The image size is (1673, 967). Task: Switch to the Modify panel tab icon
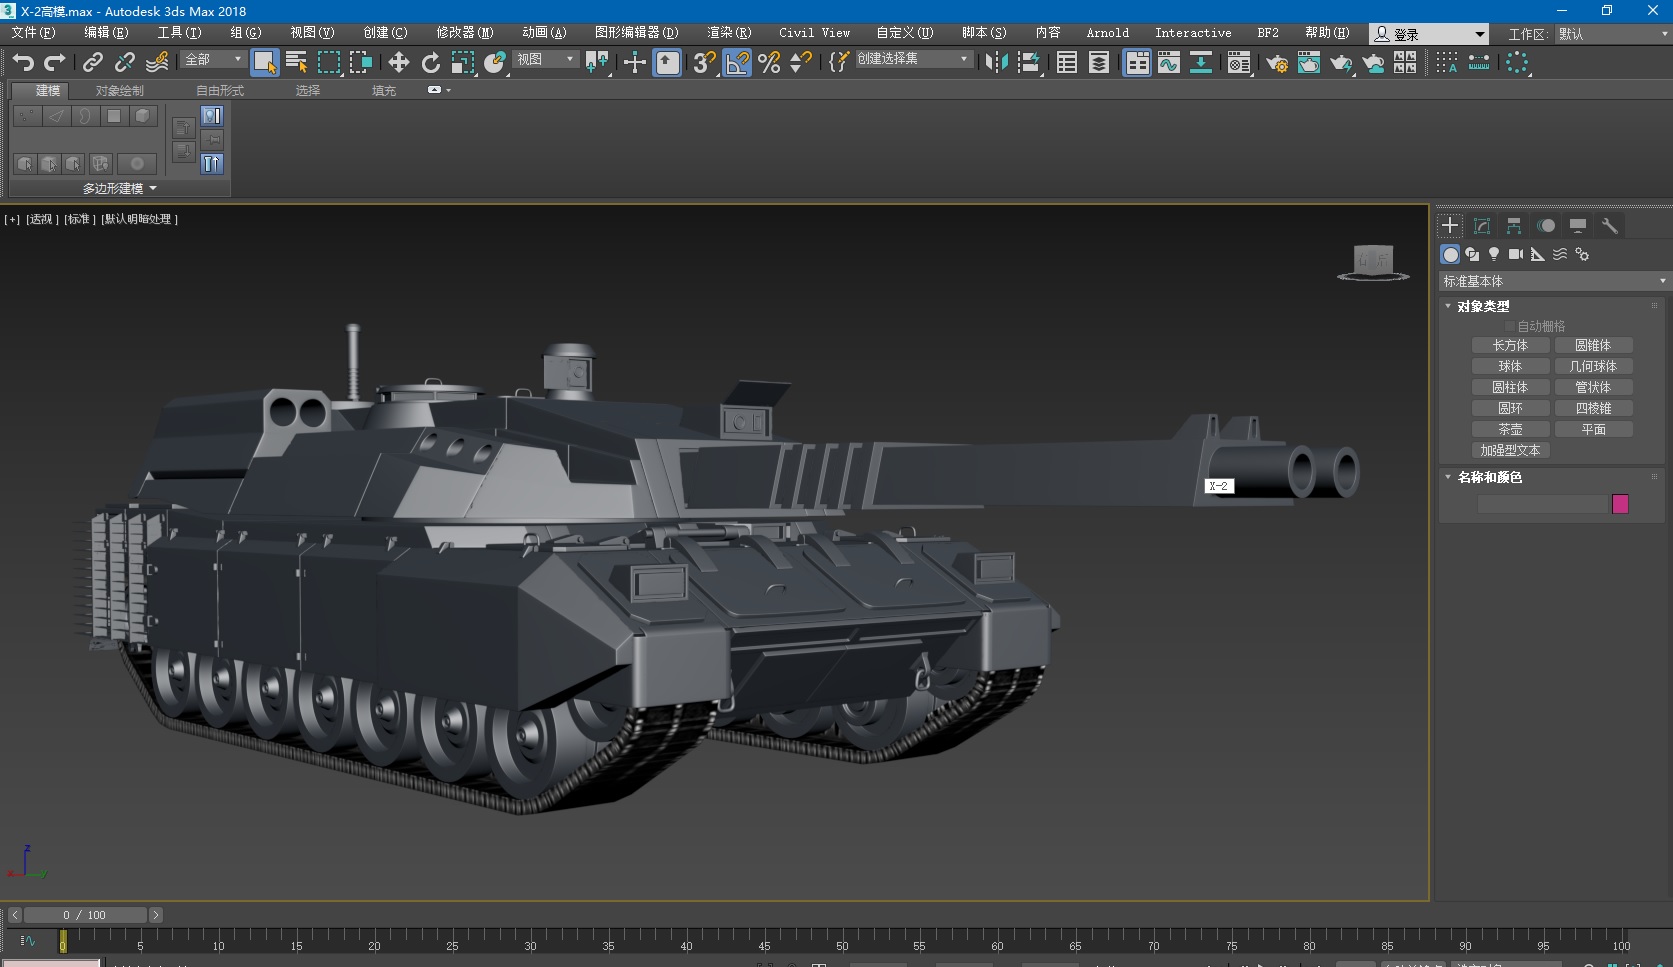coord(1482,226)
